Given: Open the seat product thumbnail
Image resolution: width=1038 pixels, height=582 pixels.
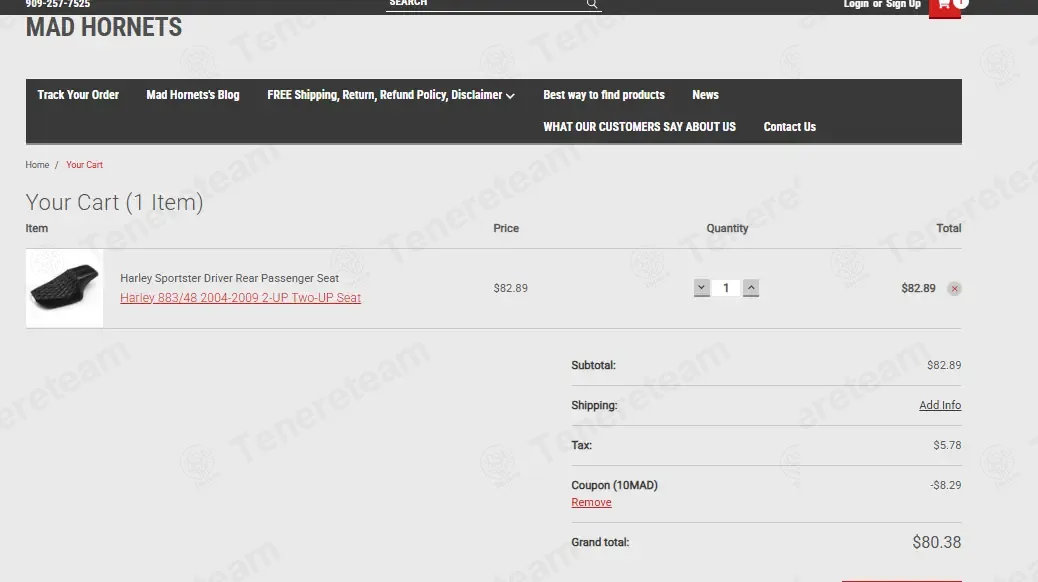Looking at the screenshot, I should point(64,288).
